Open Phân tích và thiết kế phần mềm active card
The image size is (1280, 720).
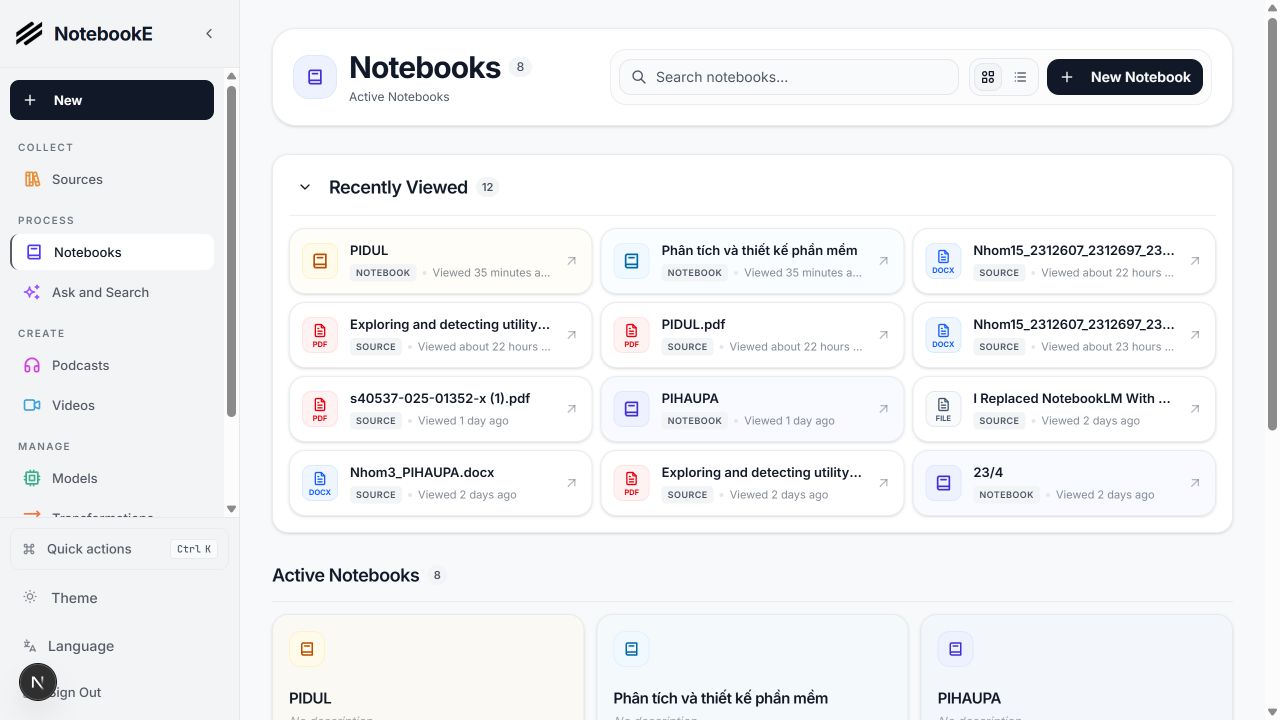752,667
